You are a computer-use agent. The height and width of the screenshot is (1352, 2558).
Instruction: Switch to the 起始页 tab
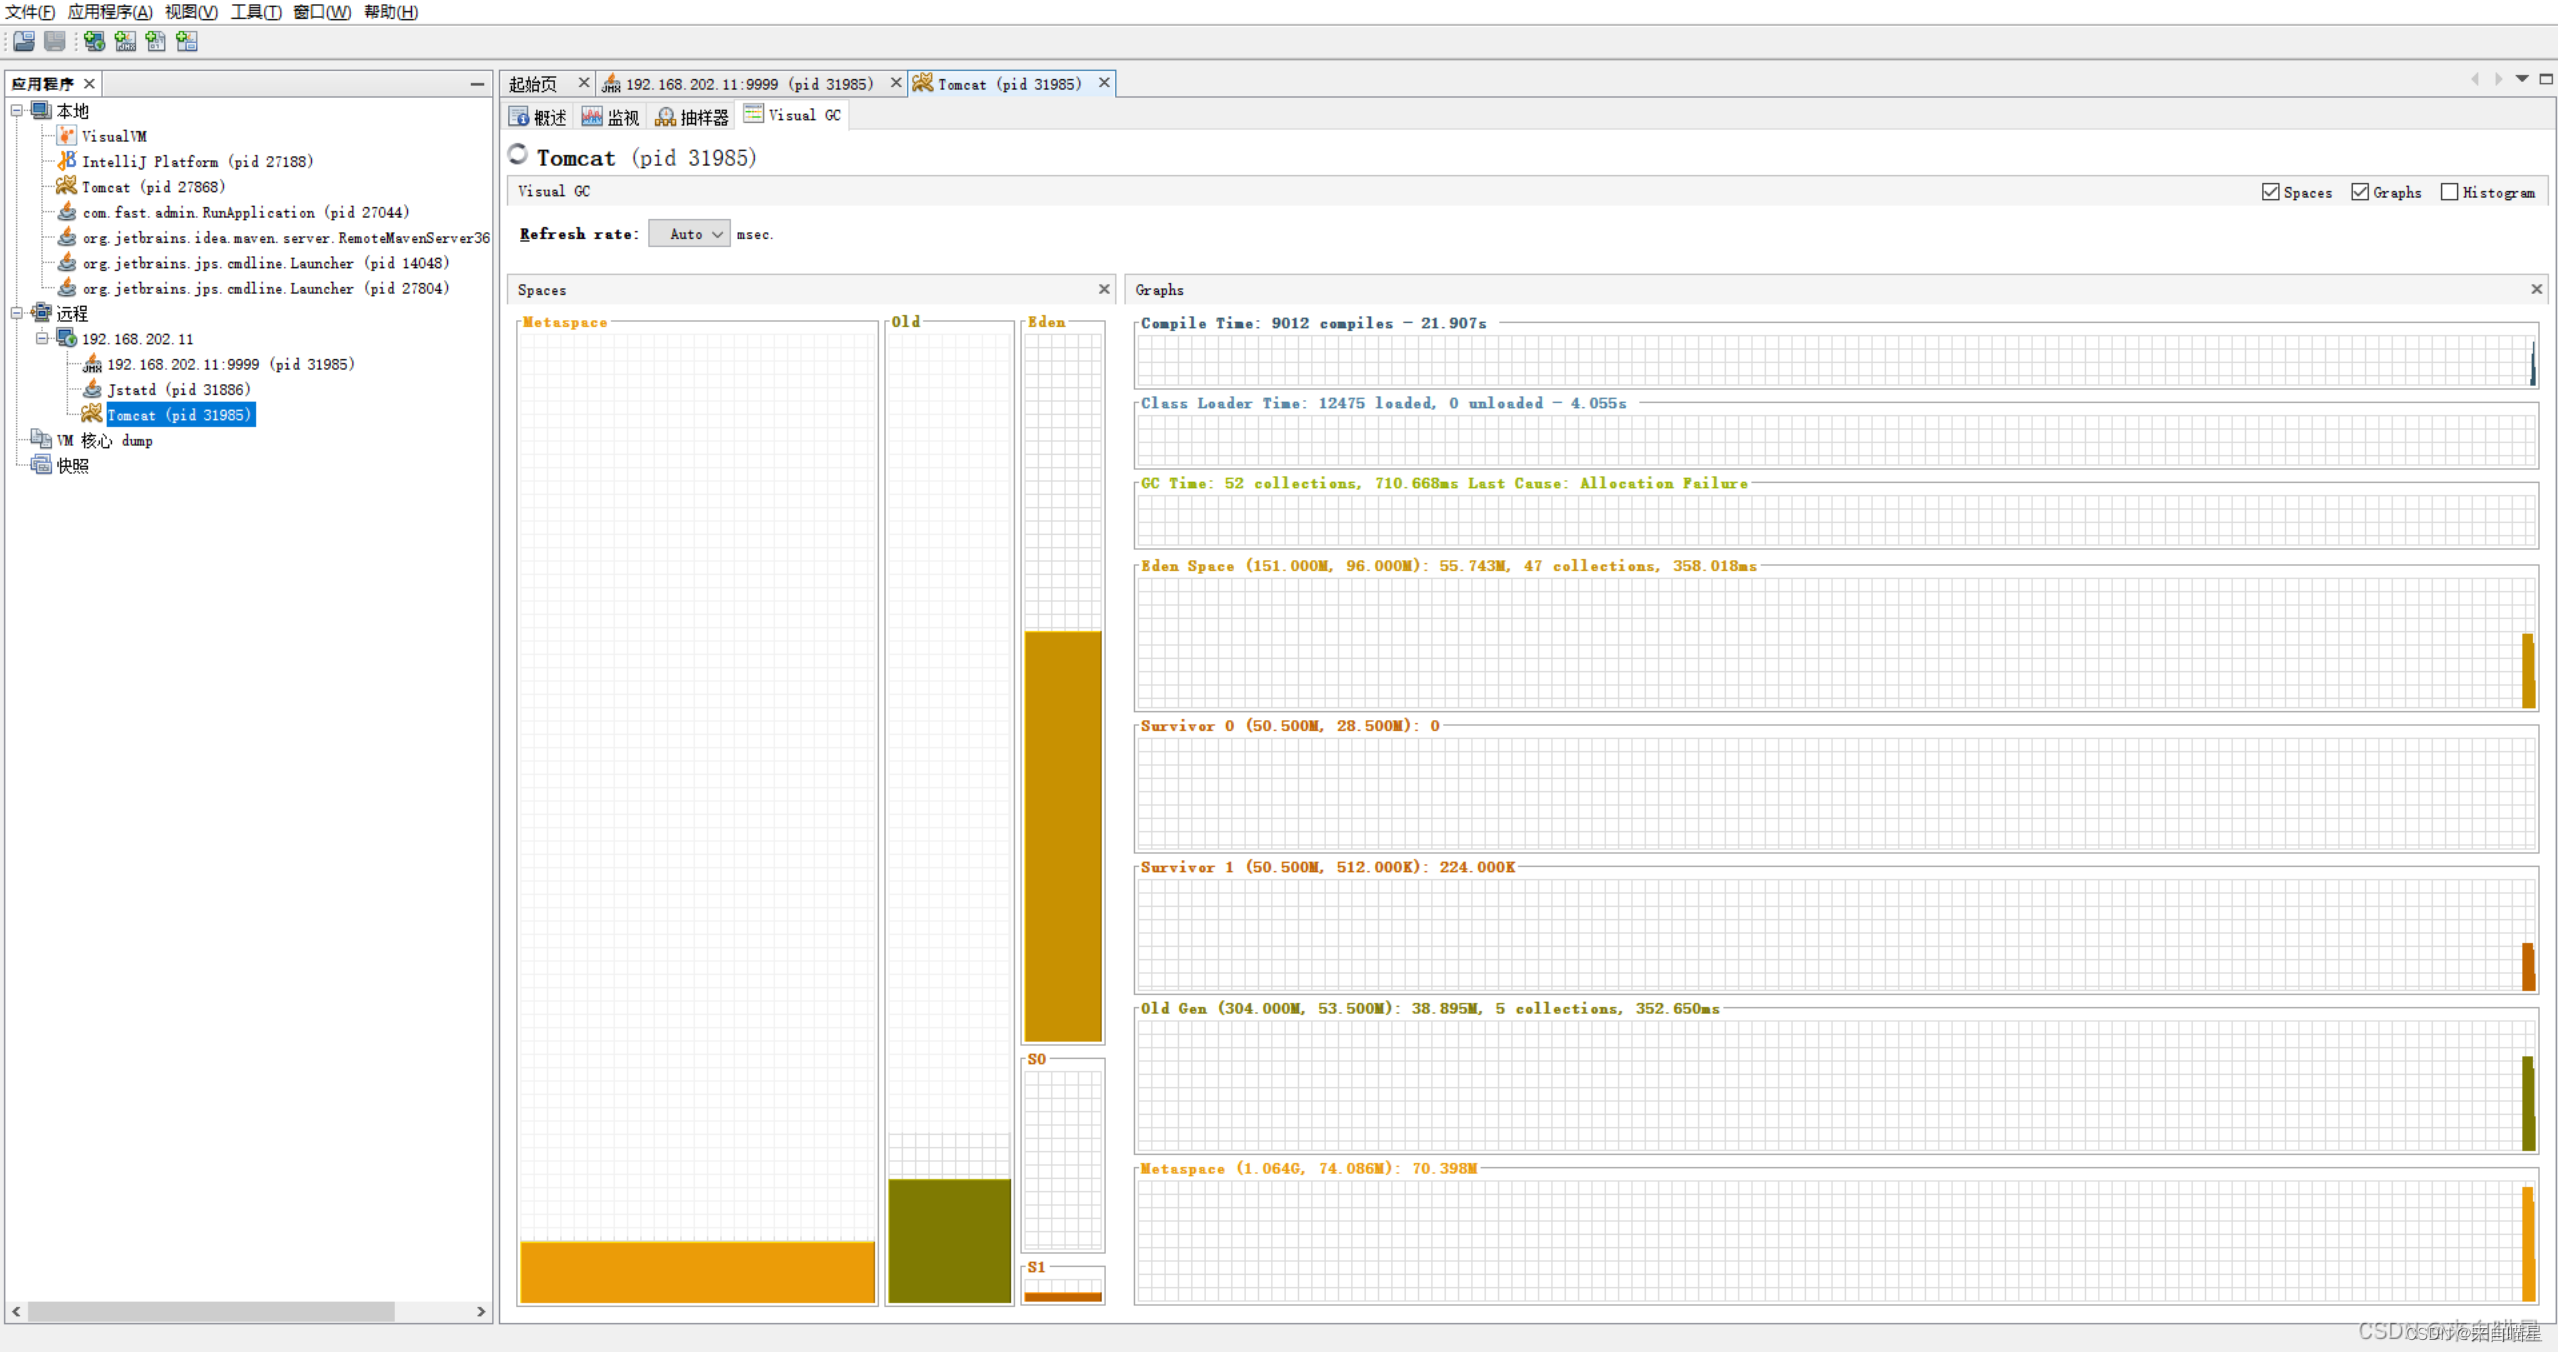(x=534, y=84)
